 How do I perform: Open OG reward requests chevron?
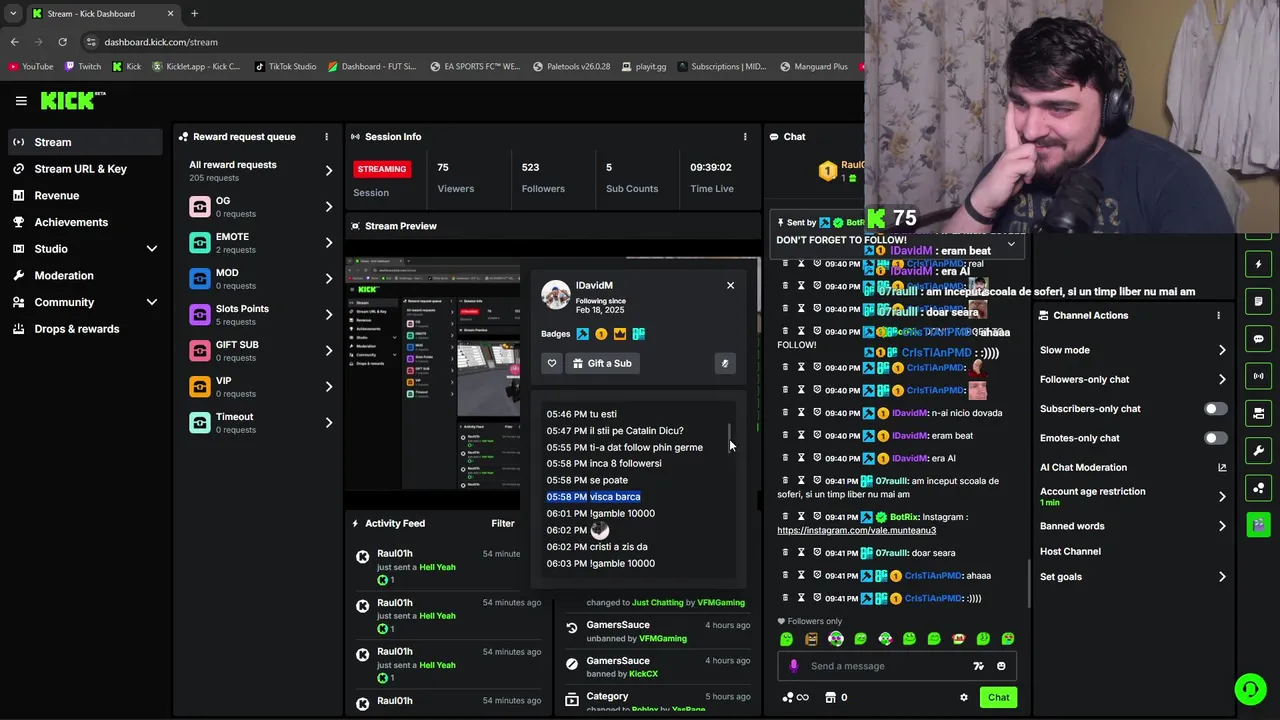[328, 207]
